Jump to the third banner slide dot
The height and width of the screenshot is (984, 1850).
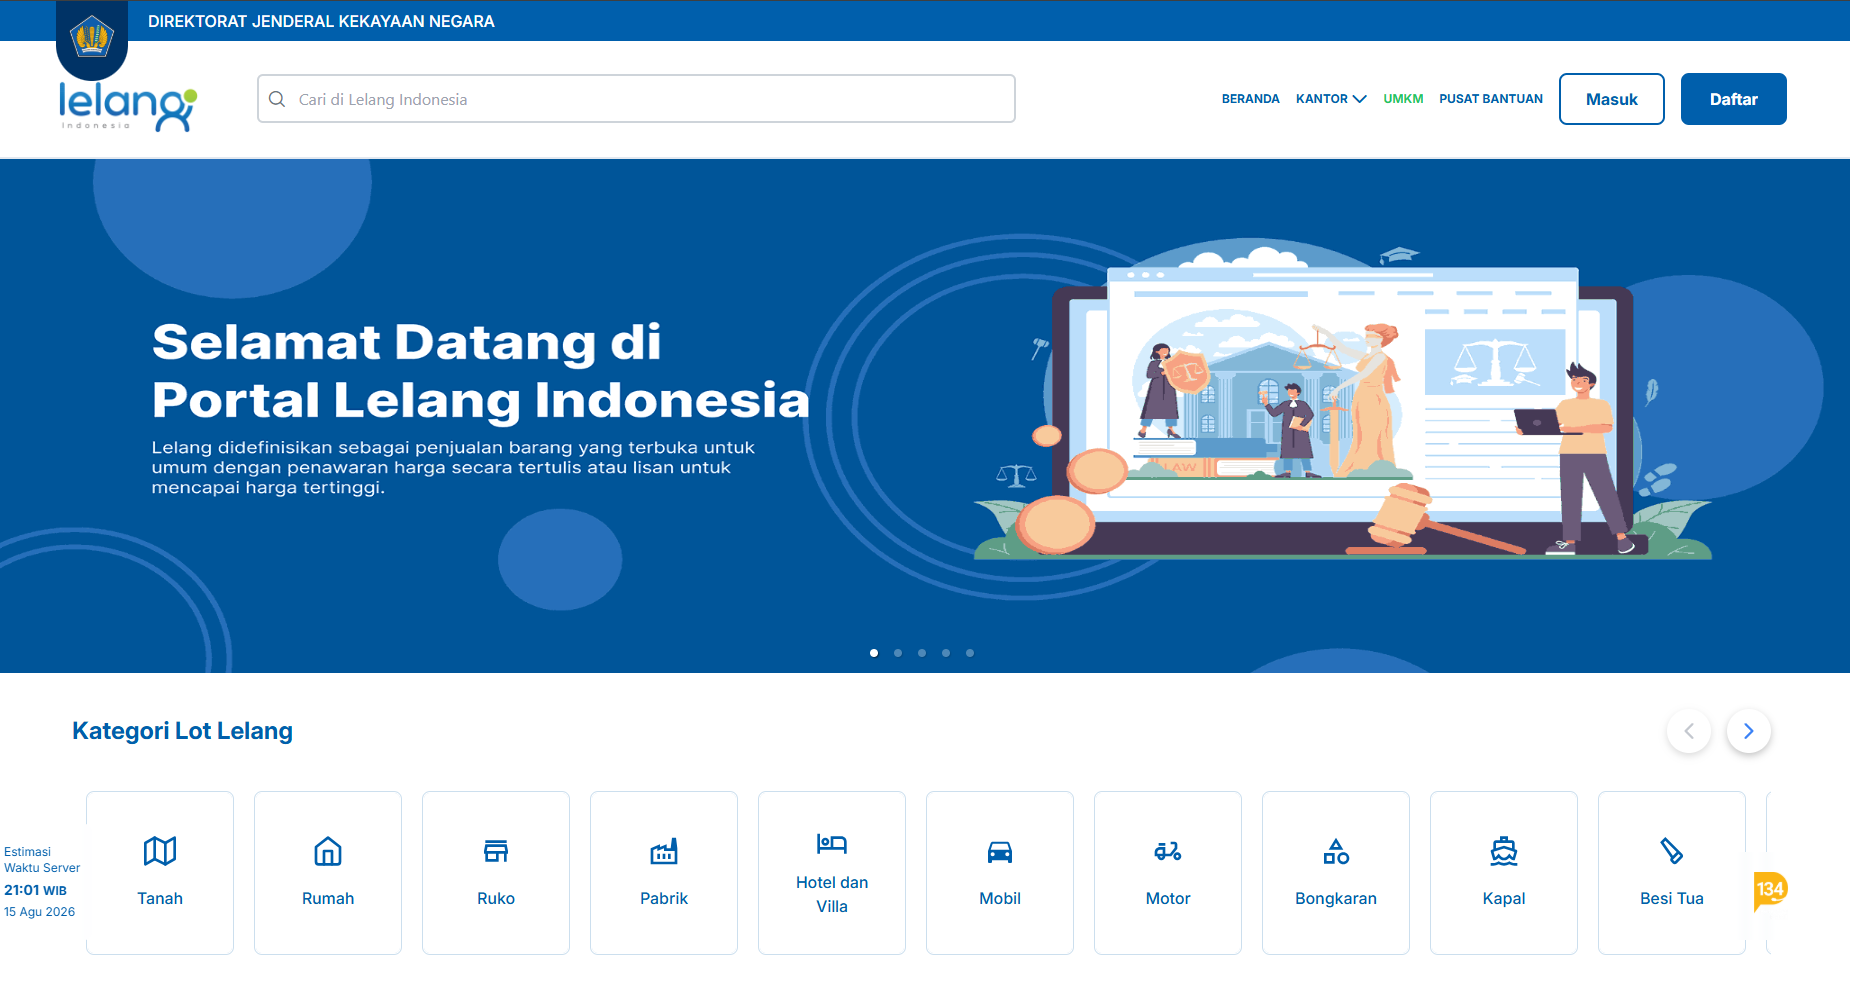[922, 653]
